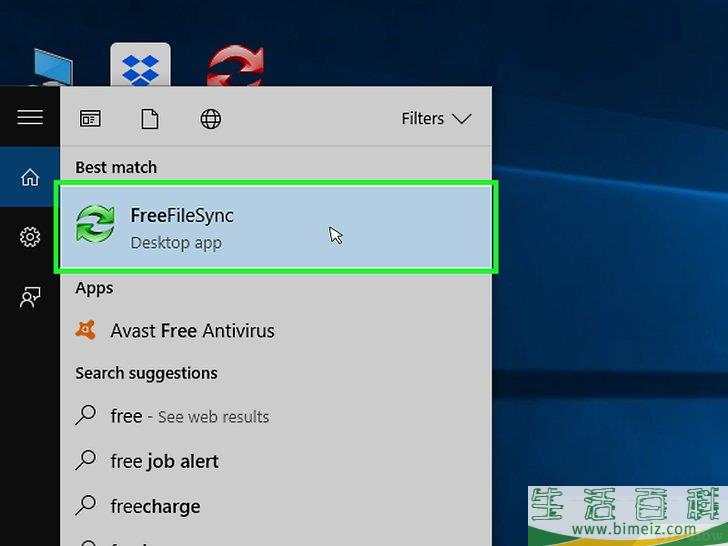Image resolution: width=728 pixels, height=546 pixels.
Task: Open the computer monitor desktop shortcut
Action: (52, 68)
